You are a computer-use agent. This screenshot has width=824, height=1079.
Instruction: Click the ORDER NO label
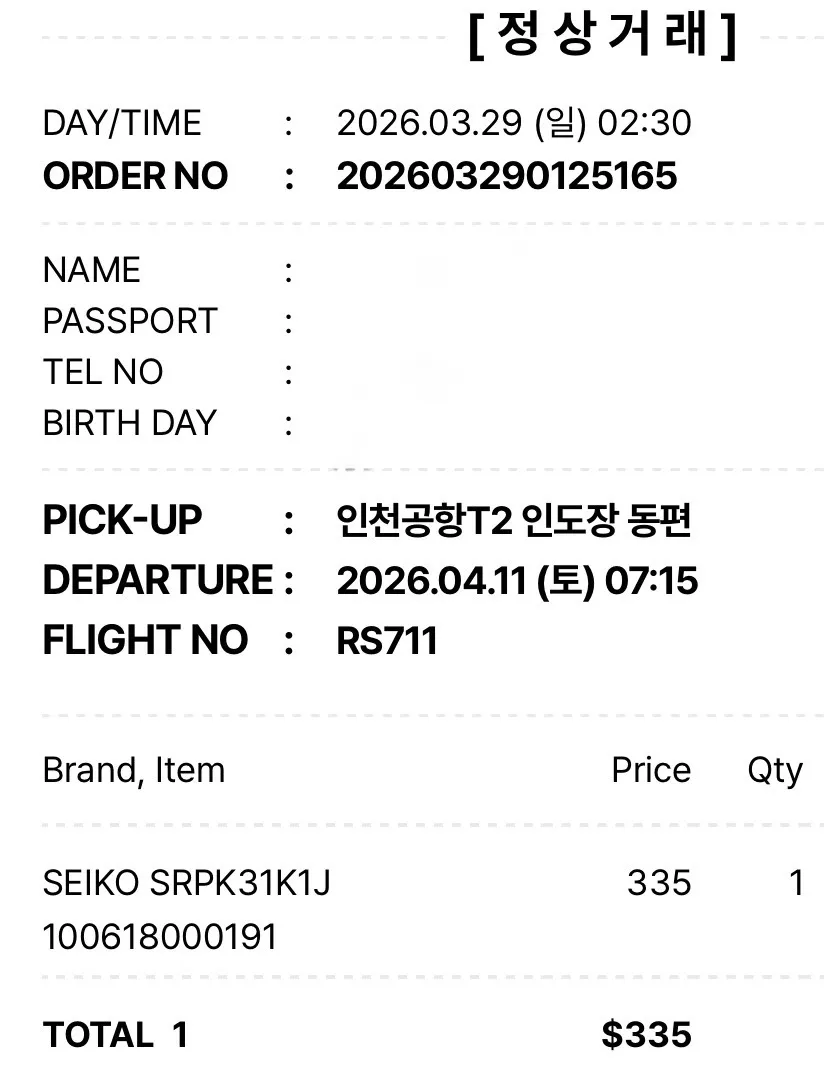point(136,176)
